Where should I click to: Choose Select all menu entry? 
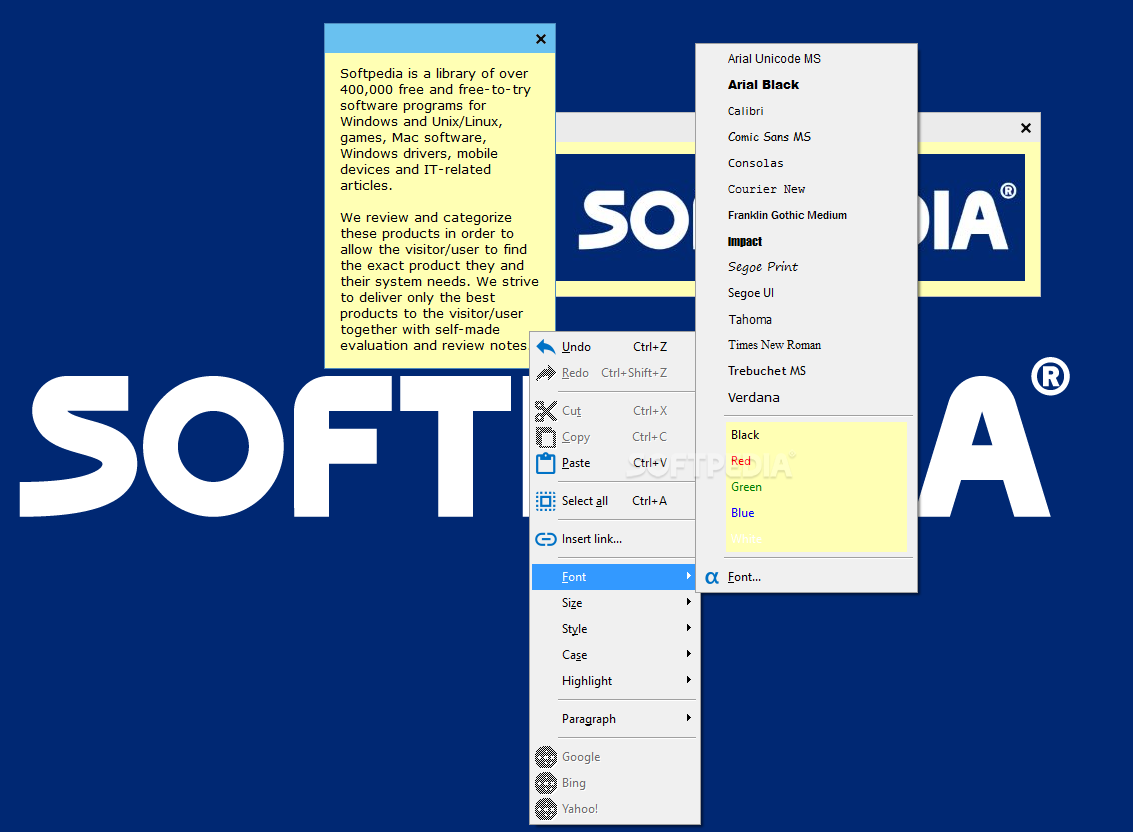pos(613,501)
